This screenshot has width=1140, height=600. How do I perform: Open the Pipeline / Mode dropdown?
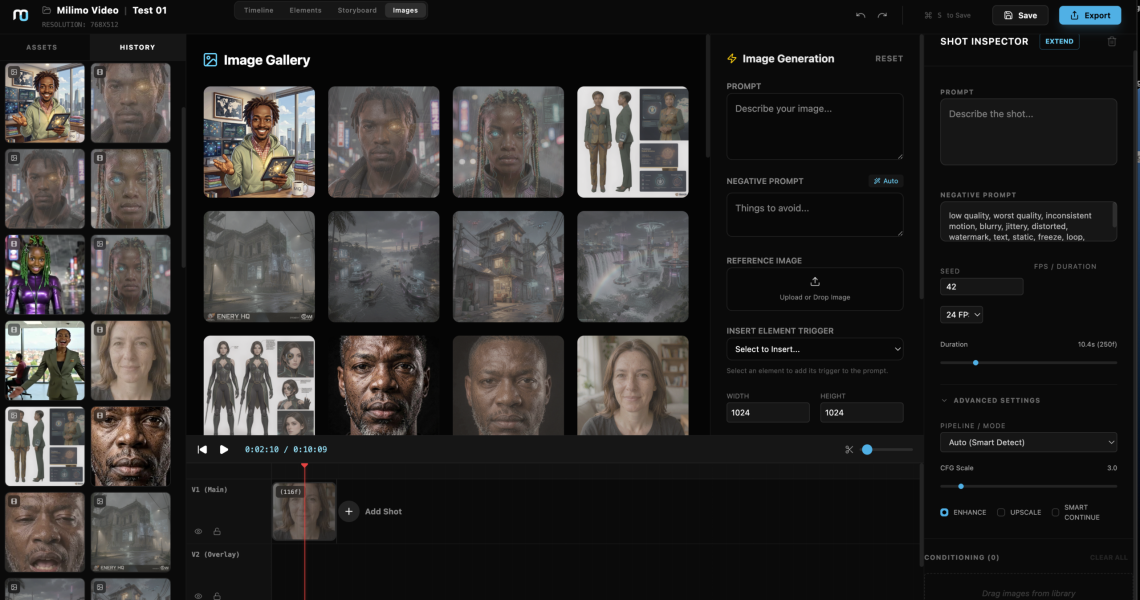[x=1028, y=442]
